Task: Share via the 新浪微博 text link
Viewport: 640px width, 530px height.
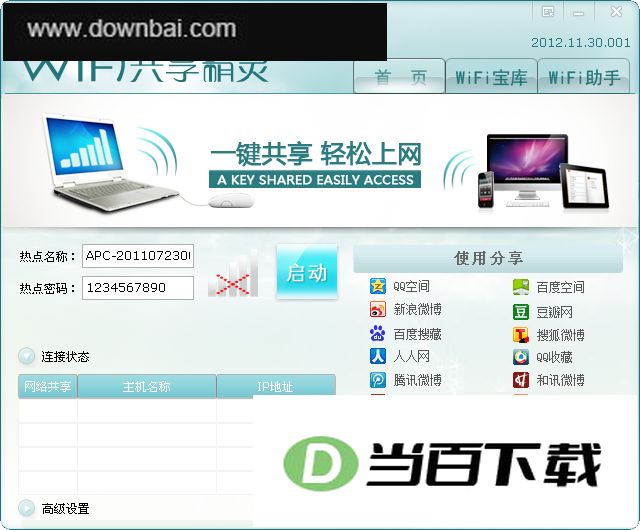Action: tap(418, 309)
